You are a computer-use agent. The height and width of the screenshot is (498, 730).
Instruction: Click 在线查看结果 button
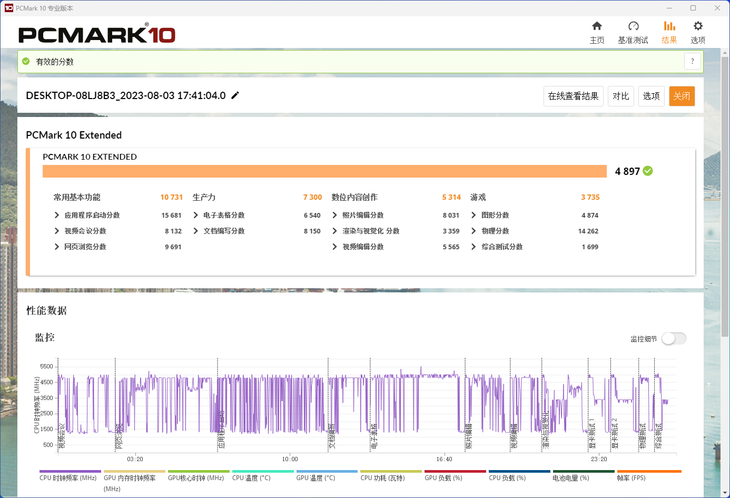[573, 96]
